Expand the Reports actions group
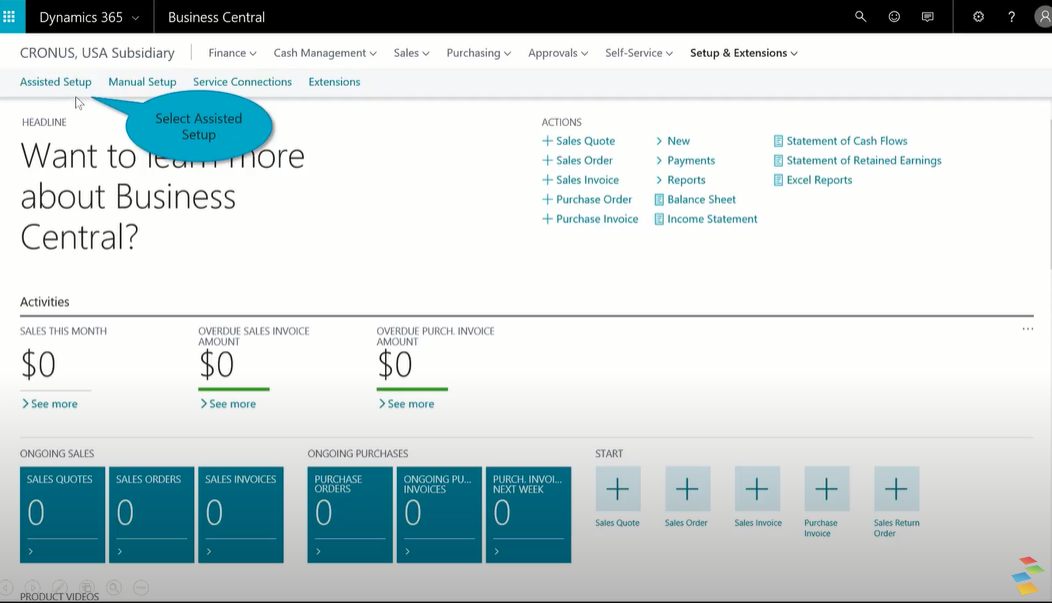Viewport: 1052px width, 603px height. point(681,180)
